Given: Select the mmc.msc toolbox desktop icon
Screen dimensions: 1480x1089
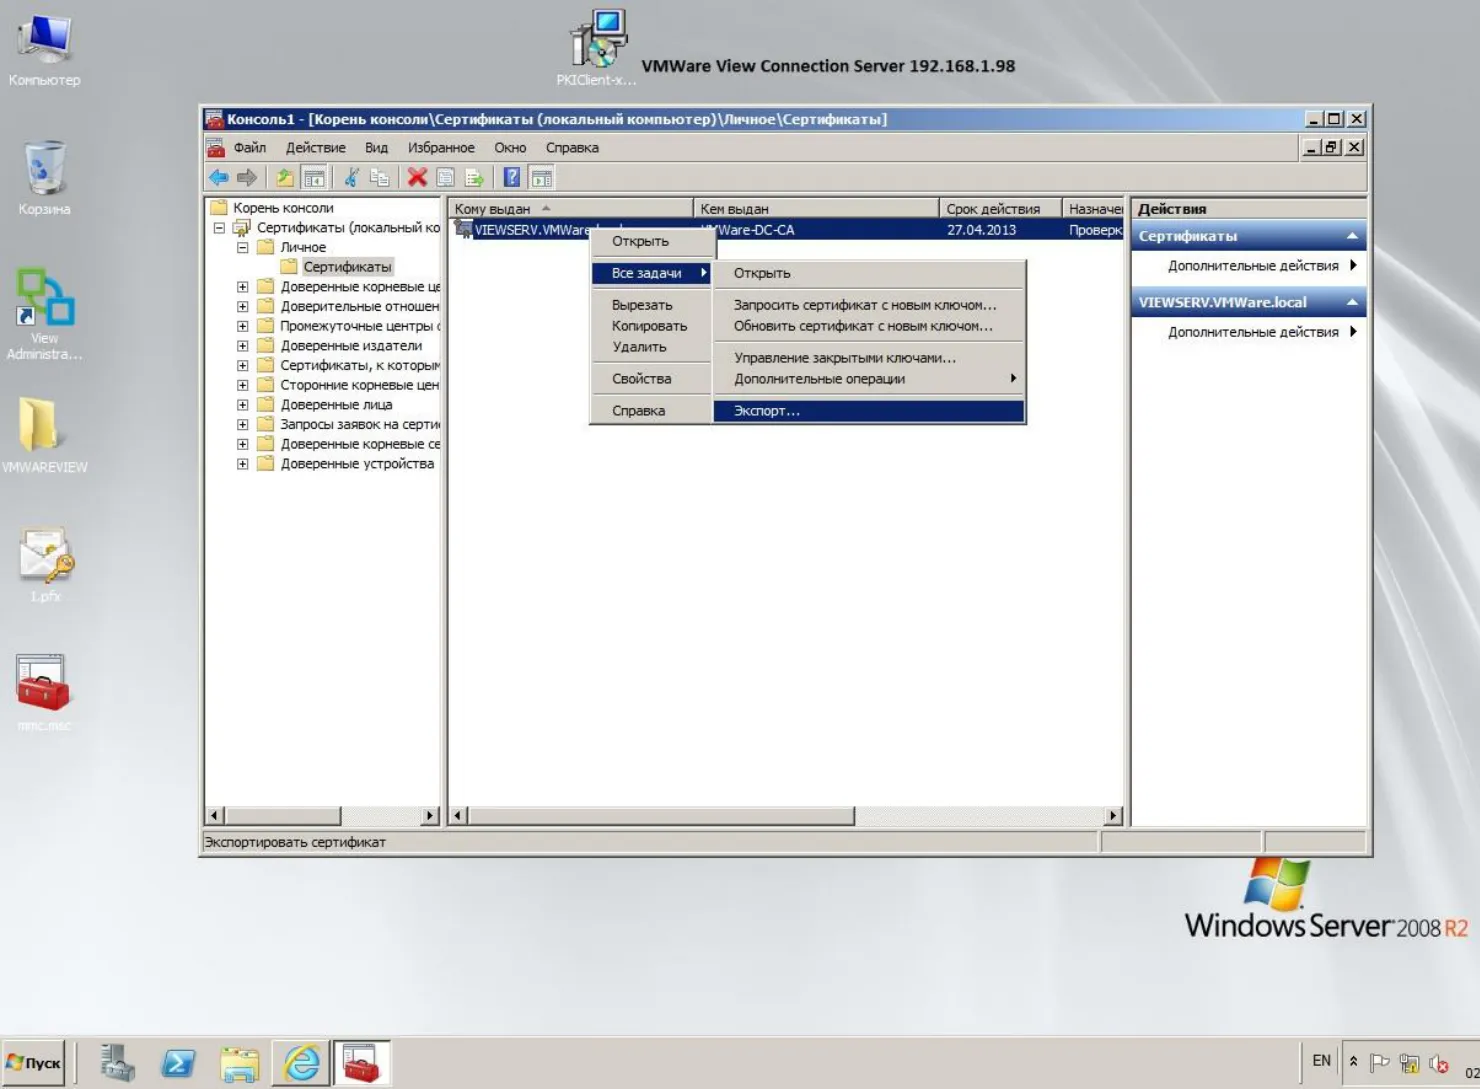Looking at the screenshot, I should [43, 693].
